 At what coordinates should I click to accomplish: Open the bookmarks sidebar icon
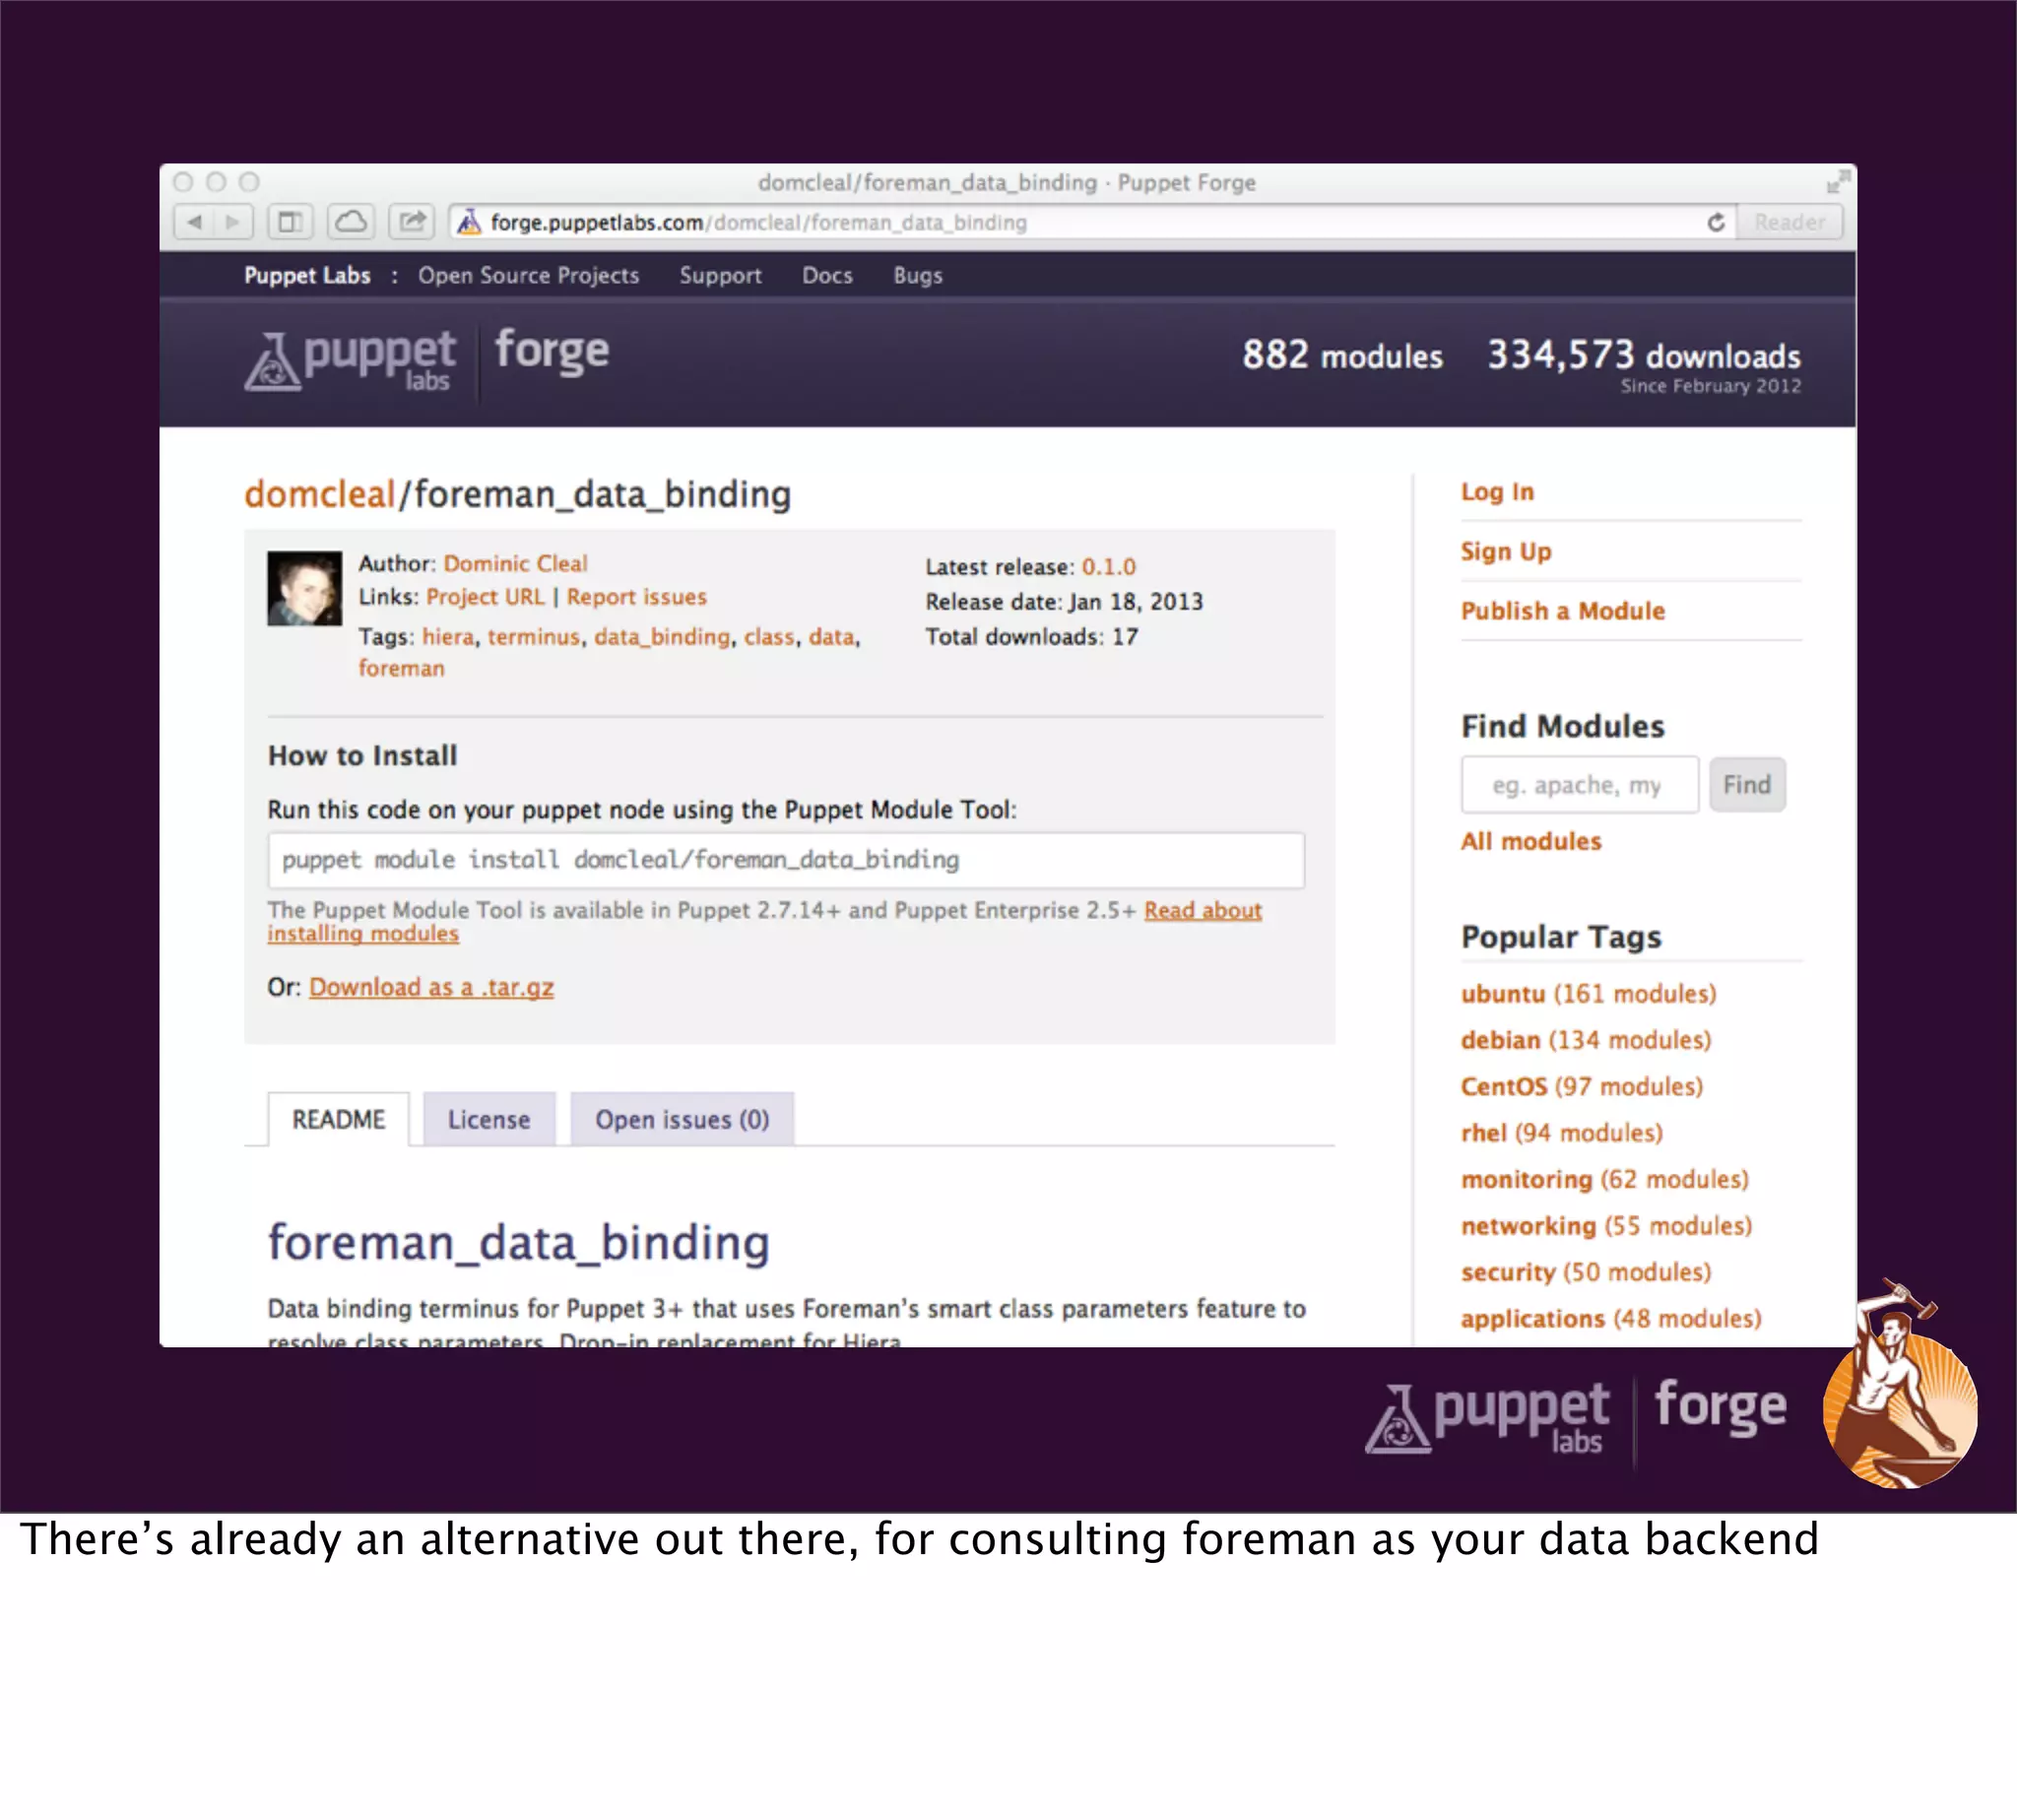tap(290, 222)
